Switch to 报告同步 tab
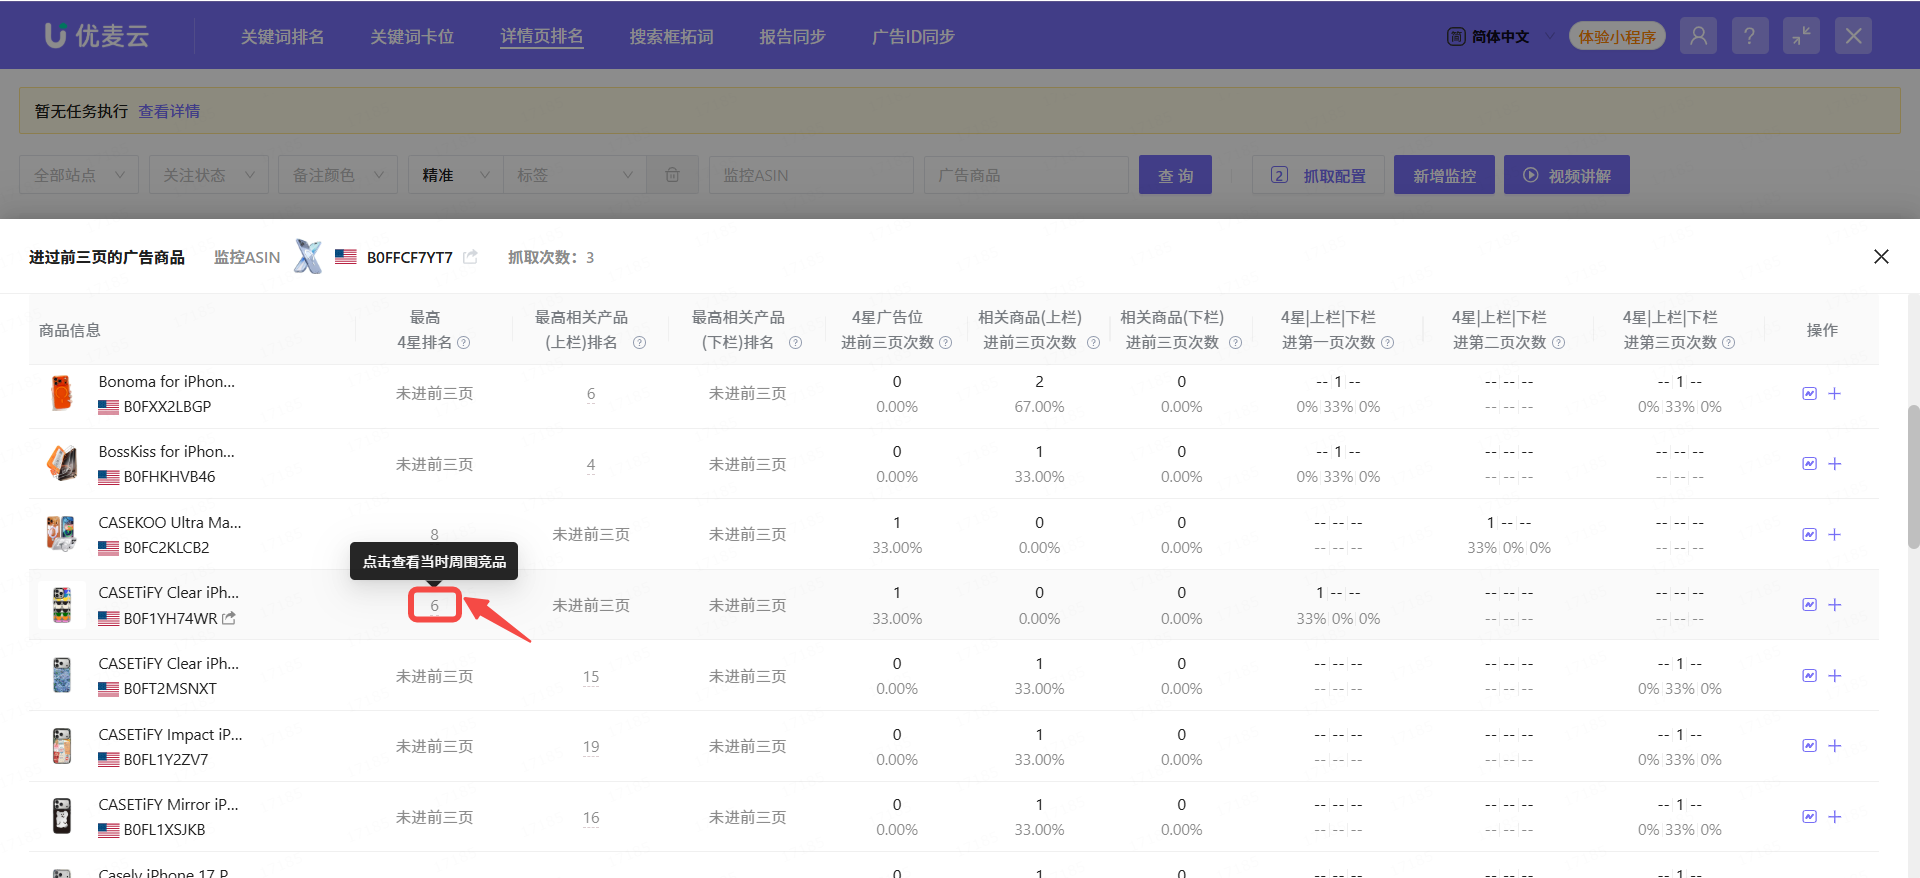The width and height of the screenshot is (1920, 878). pos(792,37)
